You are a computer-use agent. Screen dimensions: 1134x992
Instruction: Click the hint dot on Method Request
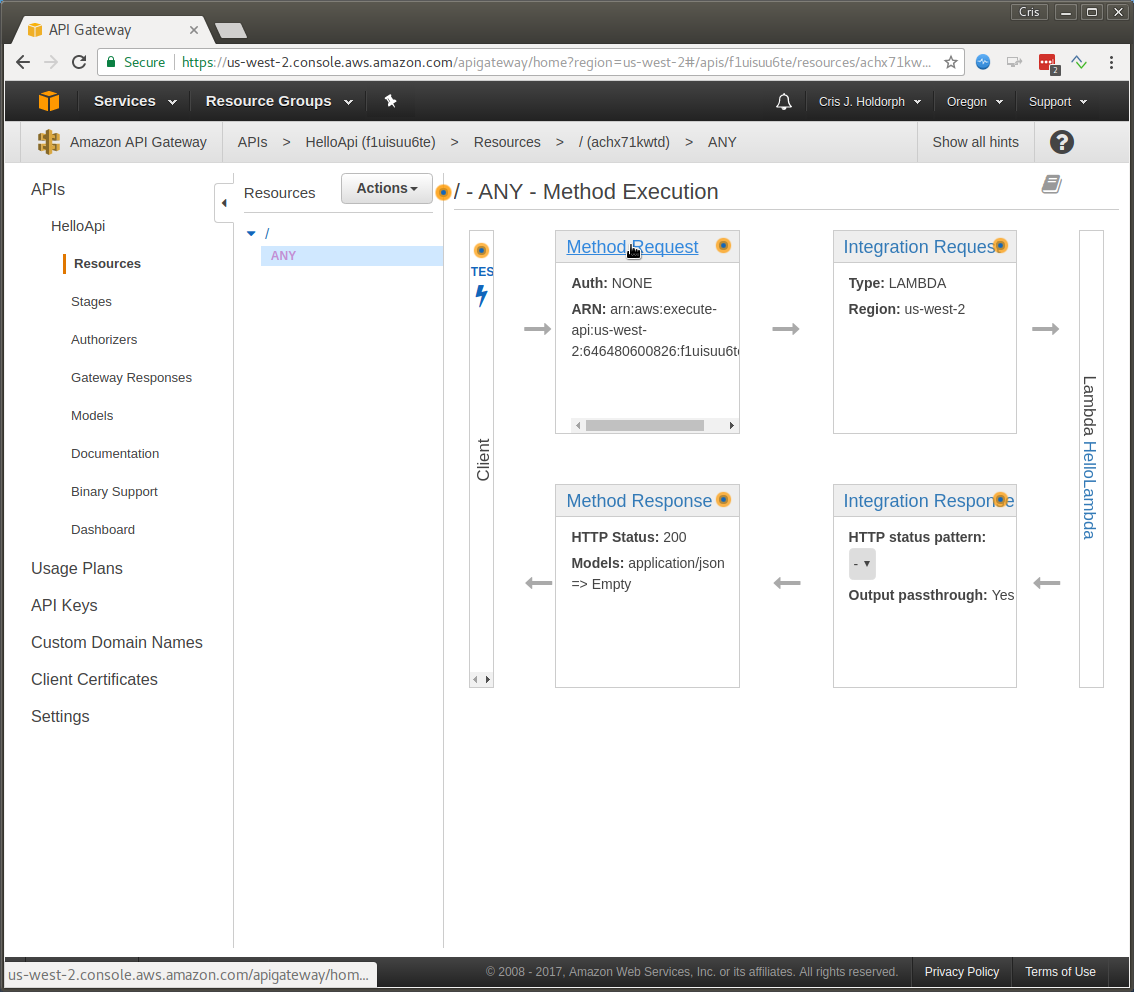pyautogui.click(x=723, y=245)
